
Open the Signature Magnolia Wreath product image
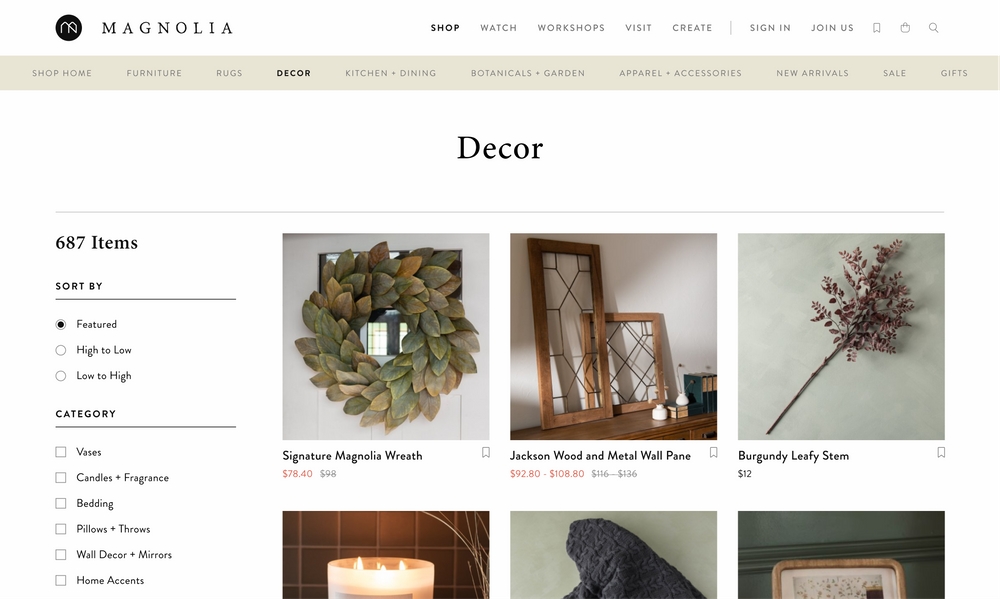386,336
